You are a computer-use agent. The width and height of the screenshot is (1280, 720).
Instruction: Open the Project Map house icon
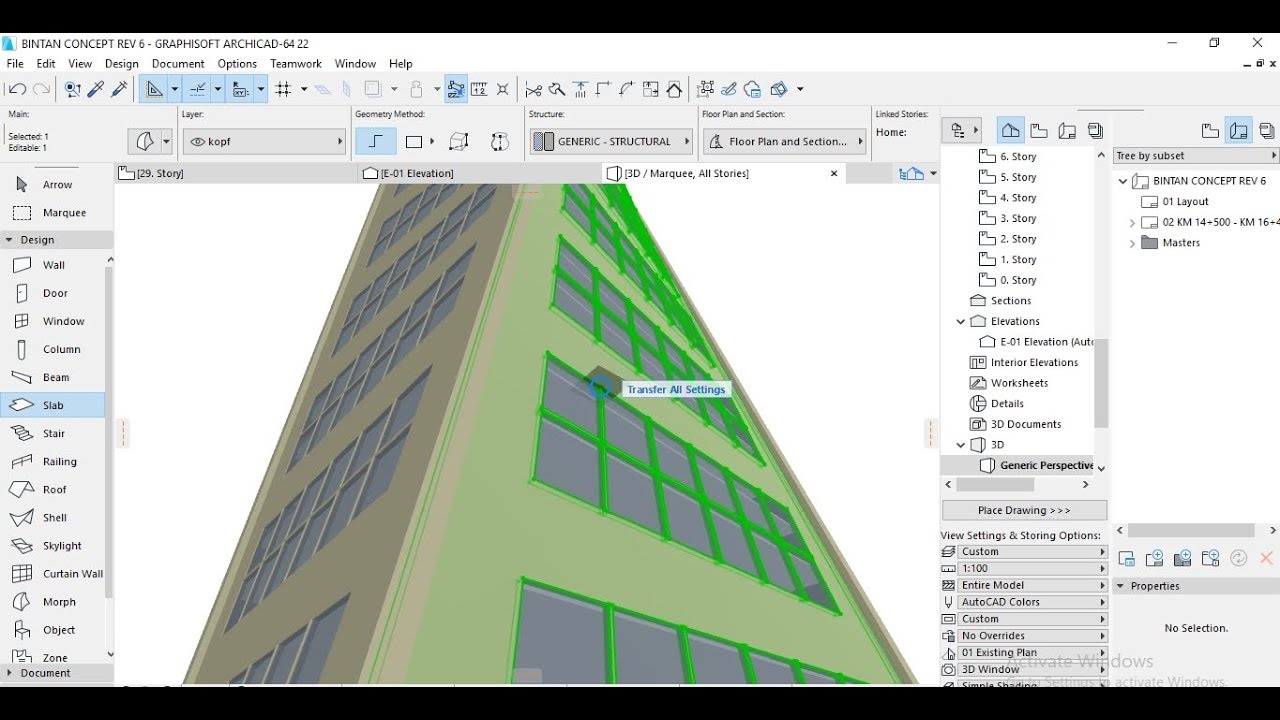[x=1011, y=130]
